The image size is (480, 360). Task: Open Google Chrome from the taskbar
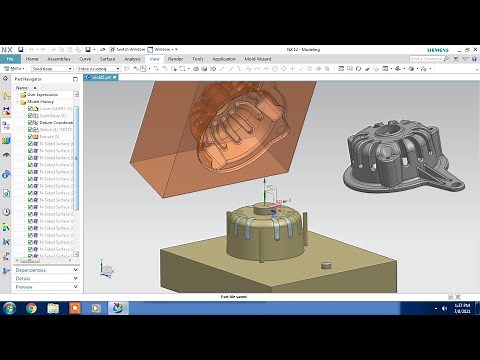pos(31,308)
